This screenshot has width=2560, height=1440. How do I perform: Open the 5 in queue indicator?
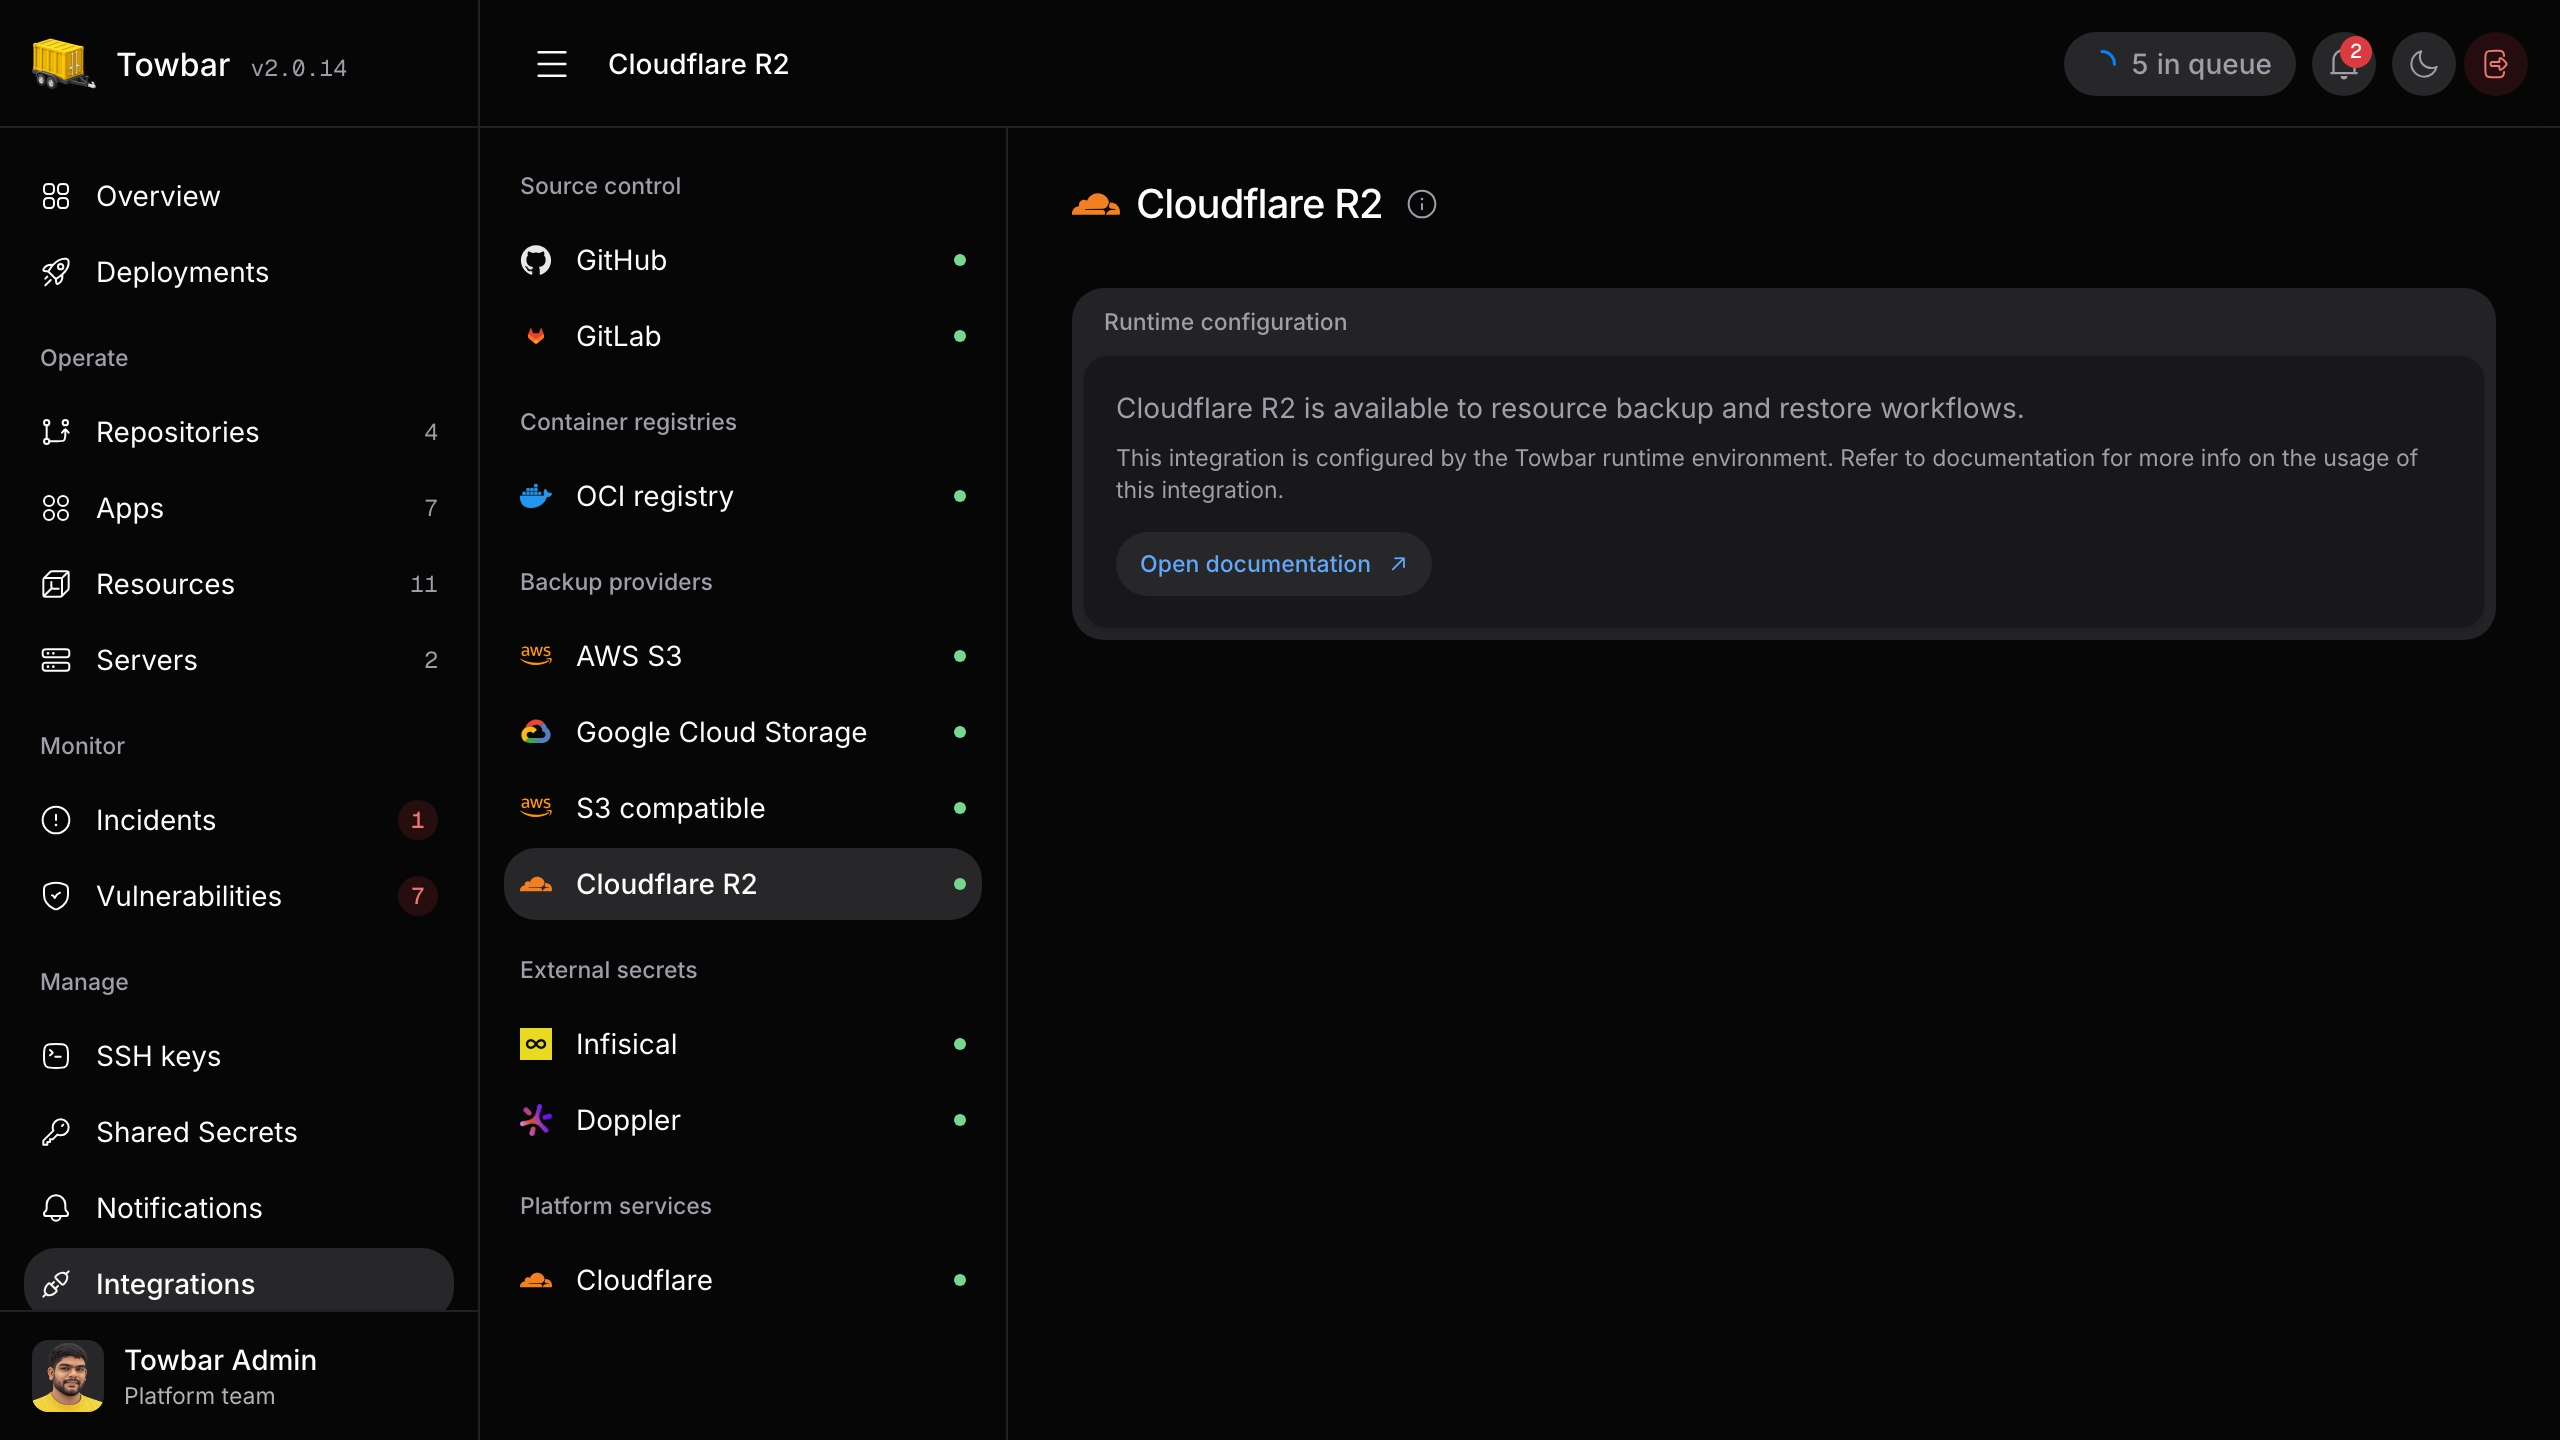[x=2179, y=64]
